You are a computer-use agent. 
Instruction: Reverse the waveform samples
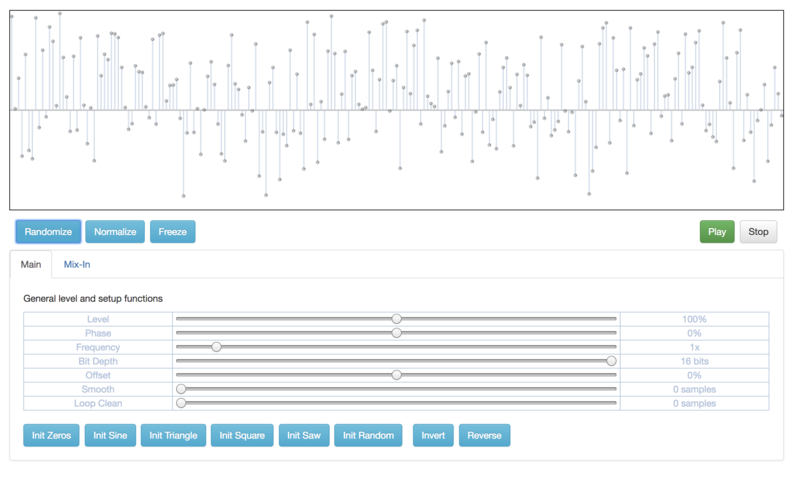(484, 436)
